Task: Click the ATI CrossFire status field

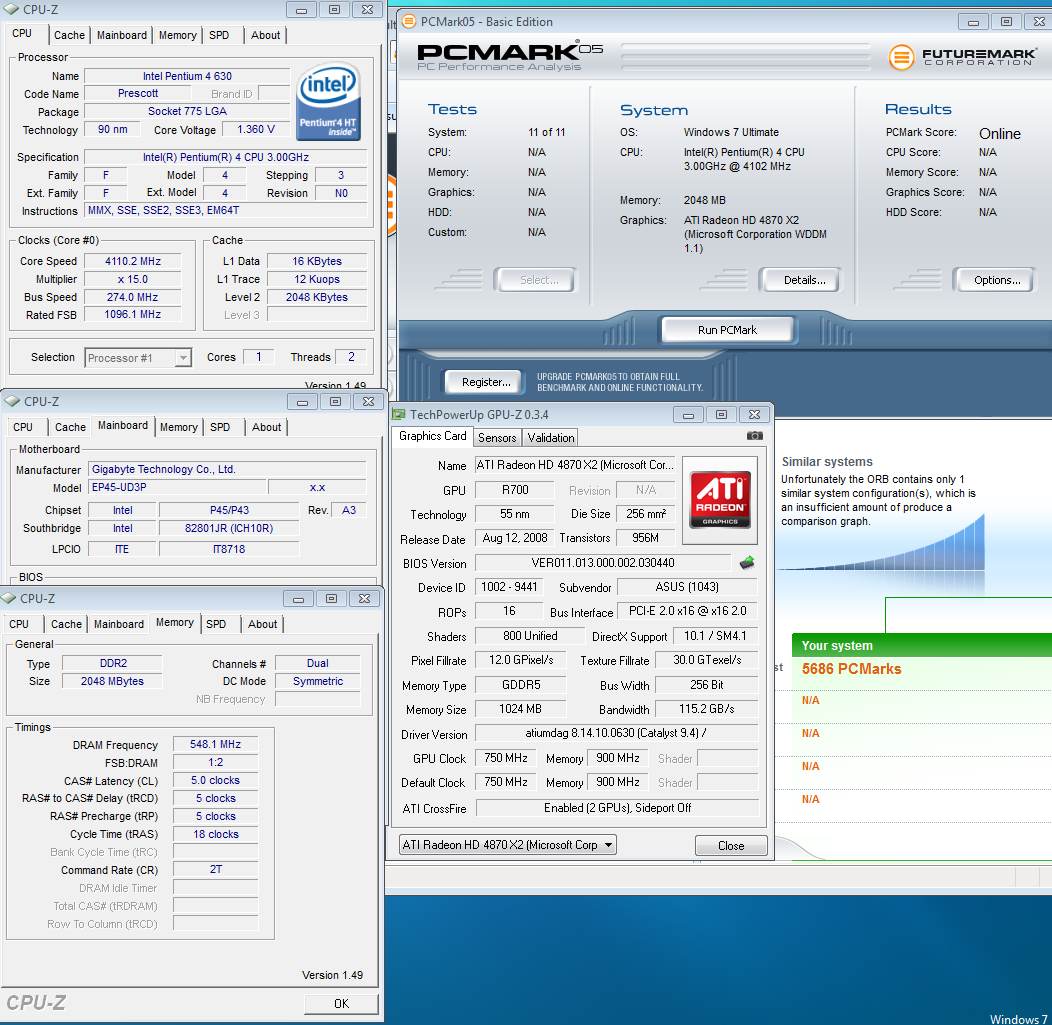Action: pos(617,808)
